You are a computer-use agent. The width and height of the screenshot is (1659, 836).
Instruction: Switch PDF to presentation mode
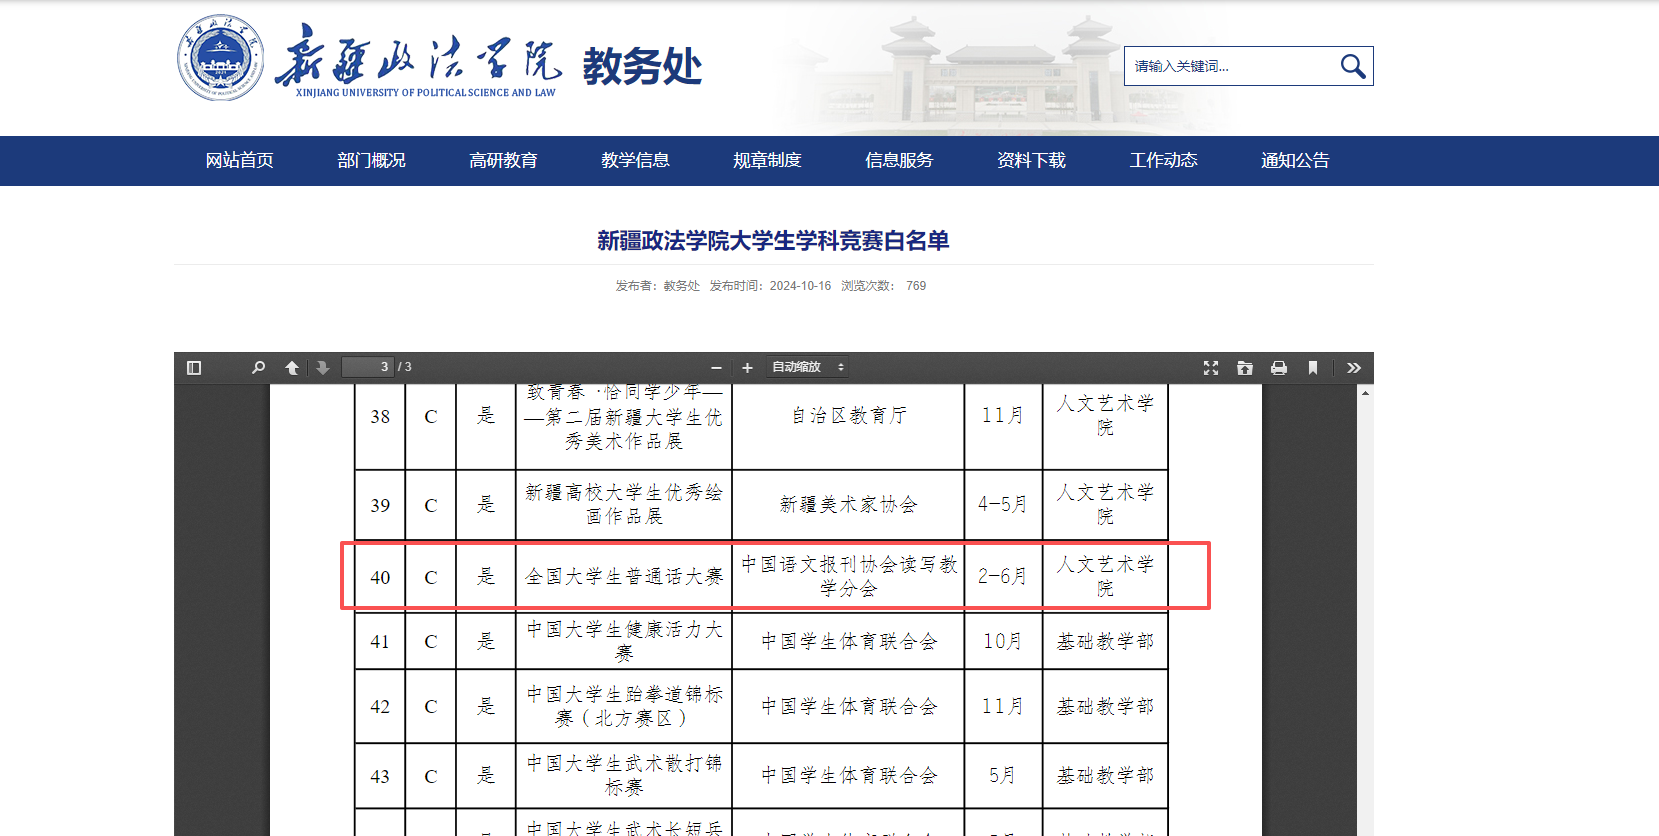[x=1211, y=368]
